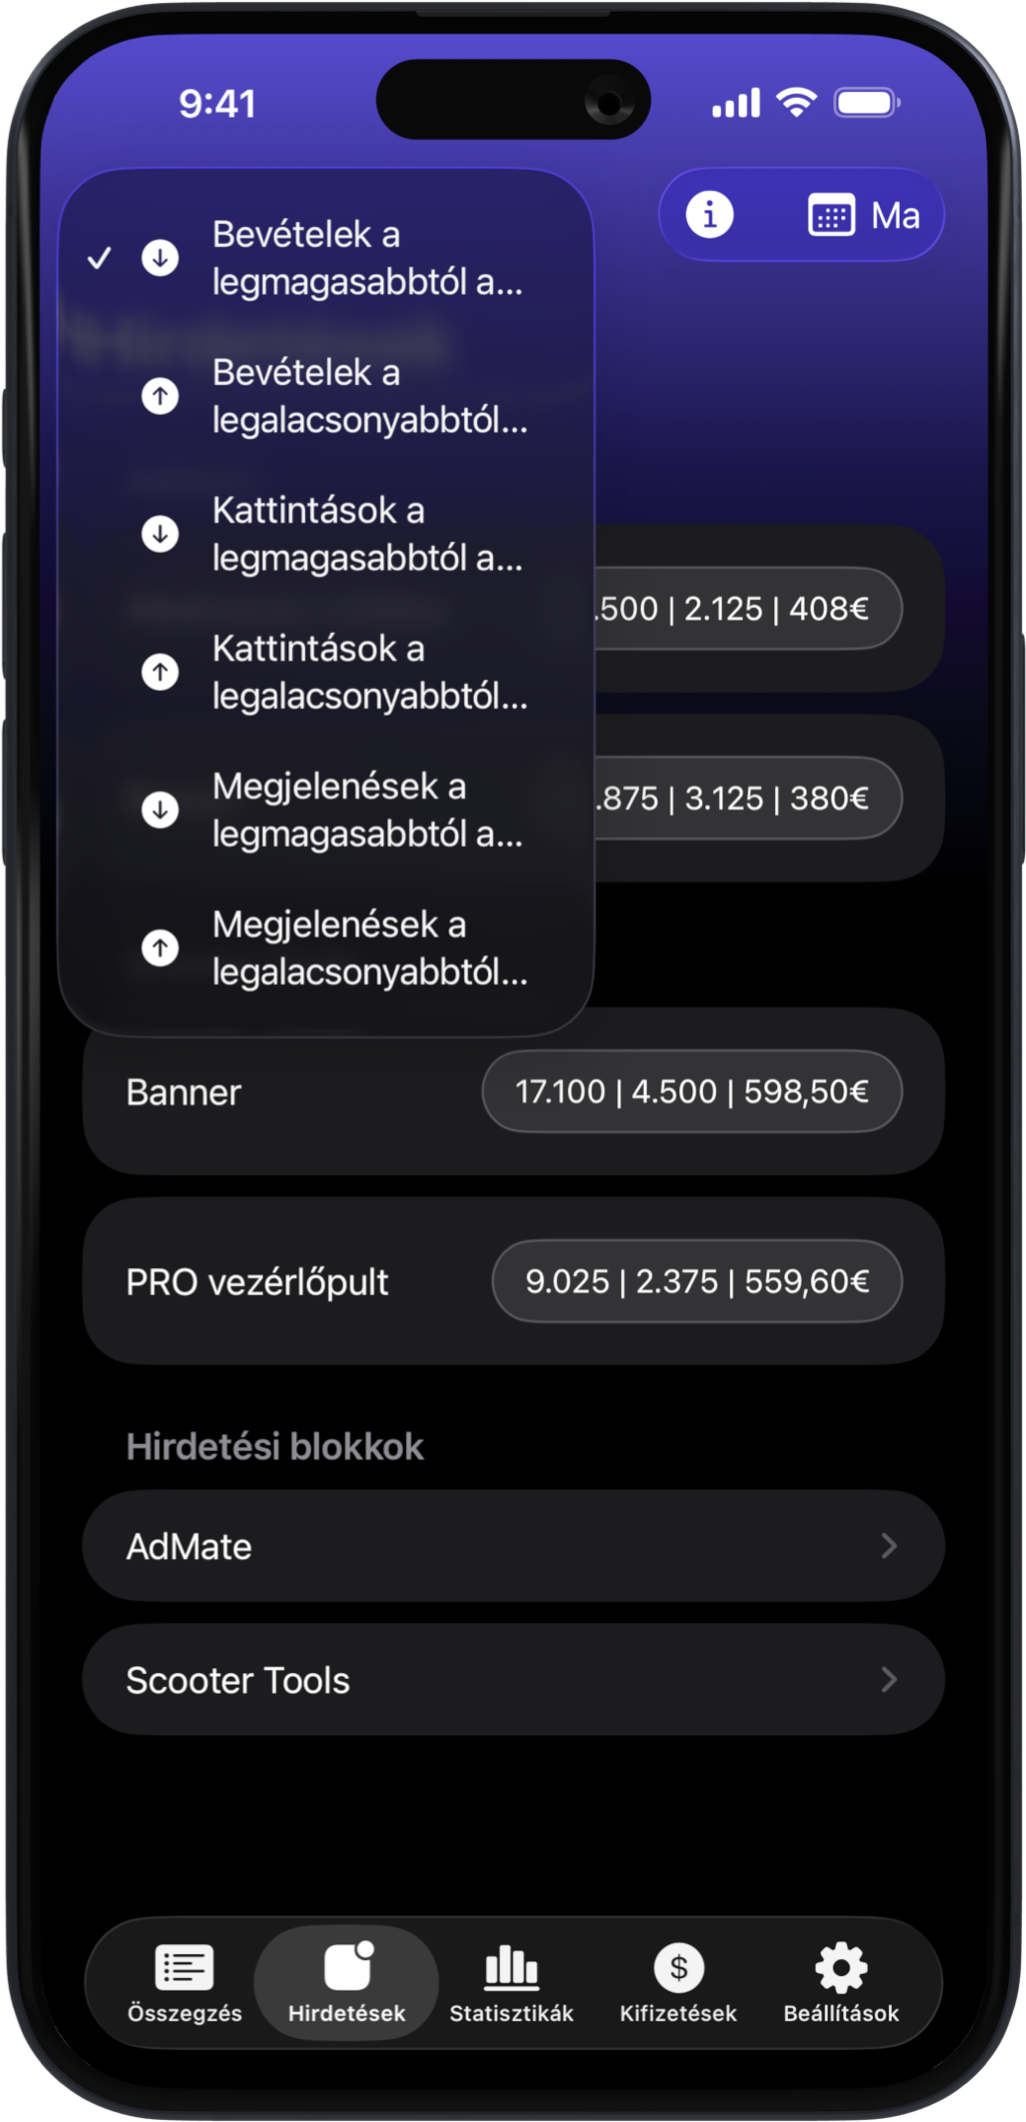Open the Statisztikák bar chart icon
1026x2122 pixels.
tap(511, 1968)
